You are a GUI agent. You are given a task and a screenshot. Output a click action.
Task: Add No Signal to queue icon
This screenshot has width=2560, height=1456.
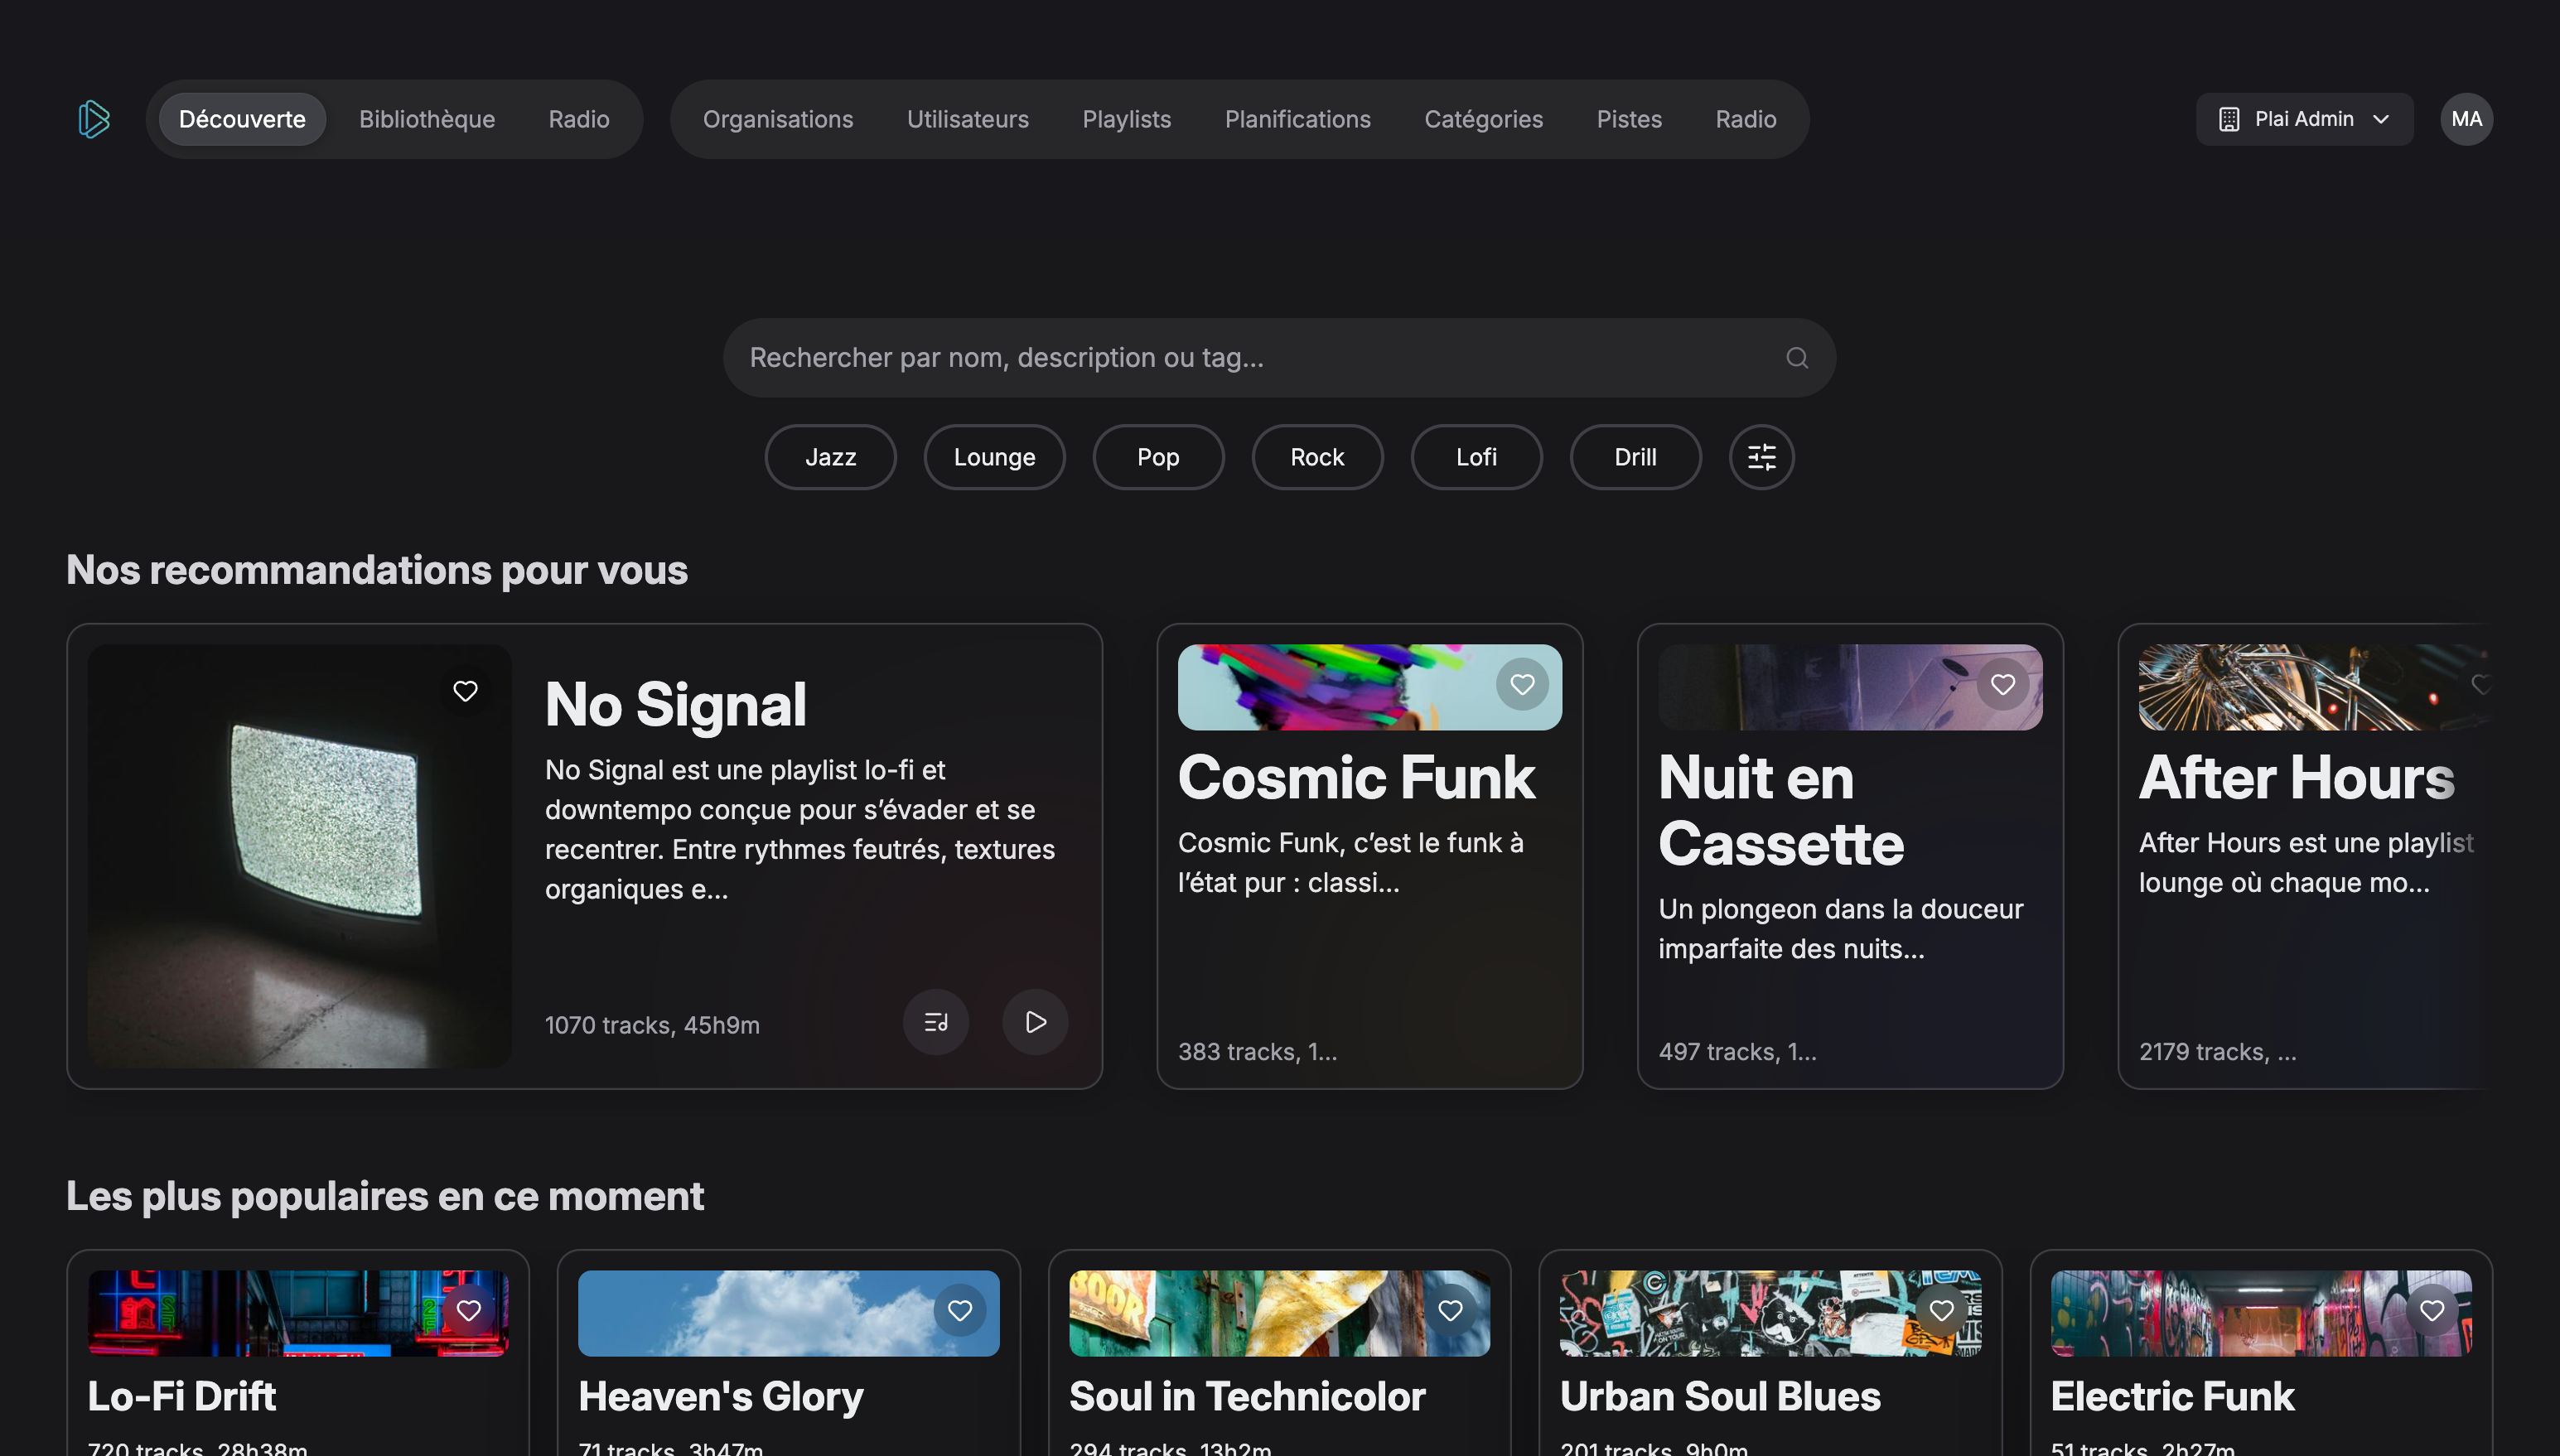pos(936,1022)
